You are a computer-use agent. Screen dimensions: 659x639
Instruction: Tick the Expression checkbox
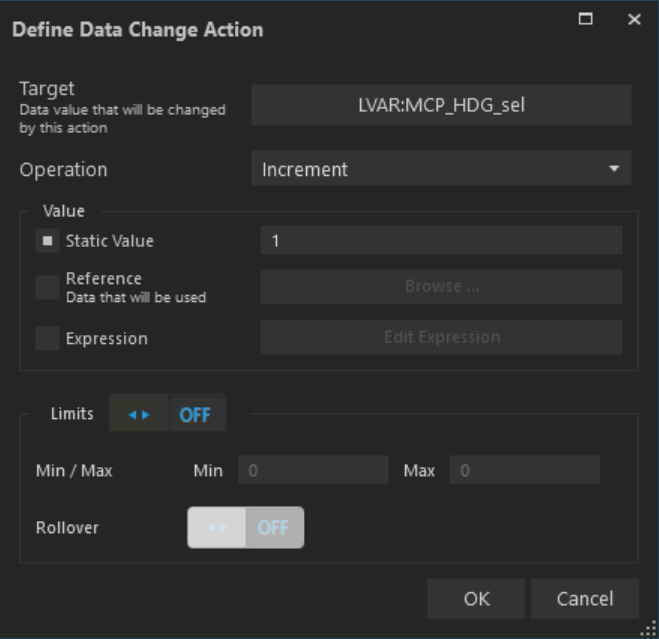pyautogui.click(x=47, y=339)
